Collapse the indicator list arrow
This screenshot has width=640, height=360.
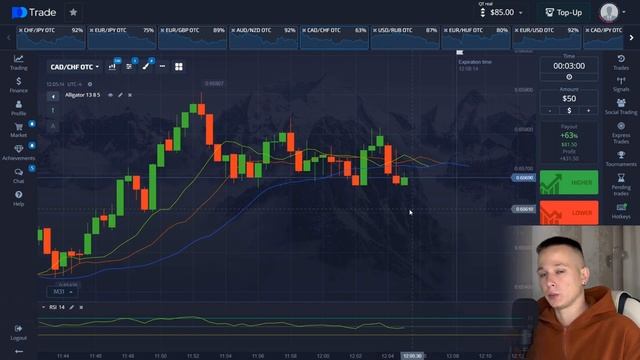pyautogui.click(x=53, y=96)
